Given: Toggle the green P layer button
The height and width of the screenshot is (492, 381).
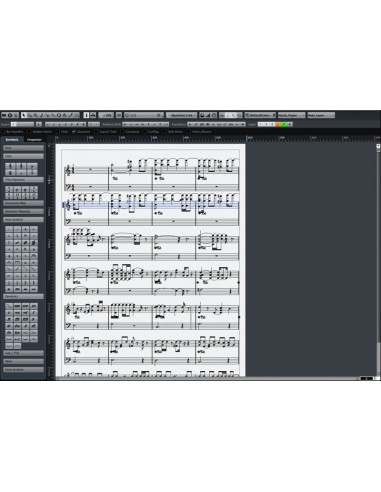Looking at the screenshot, I should (284, 124).
